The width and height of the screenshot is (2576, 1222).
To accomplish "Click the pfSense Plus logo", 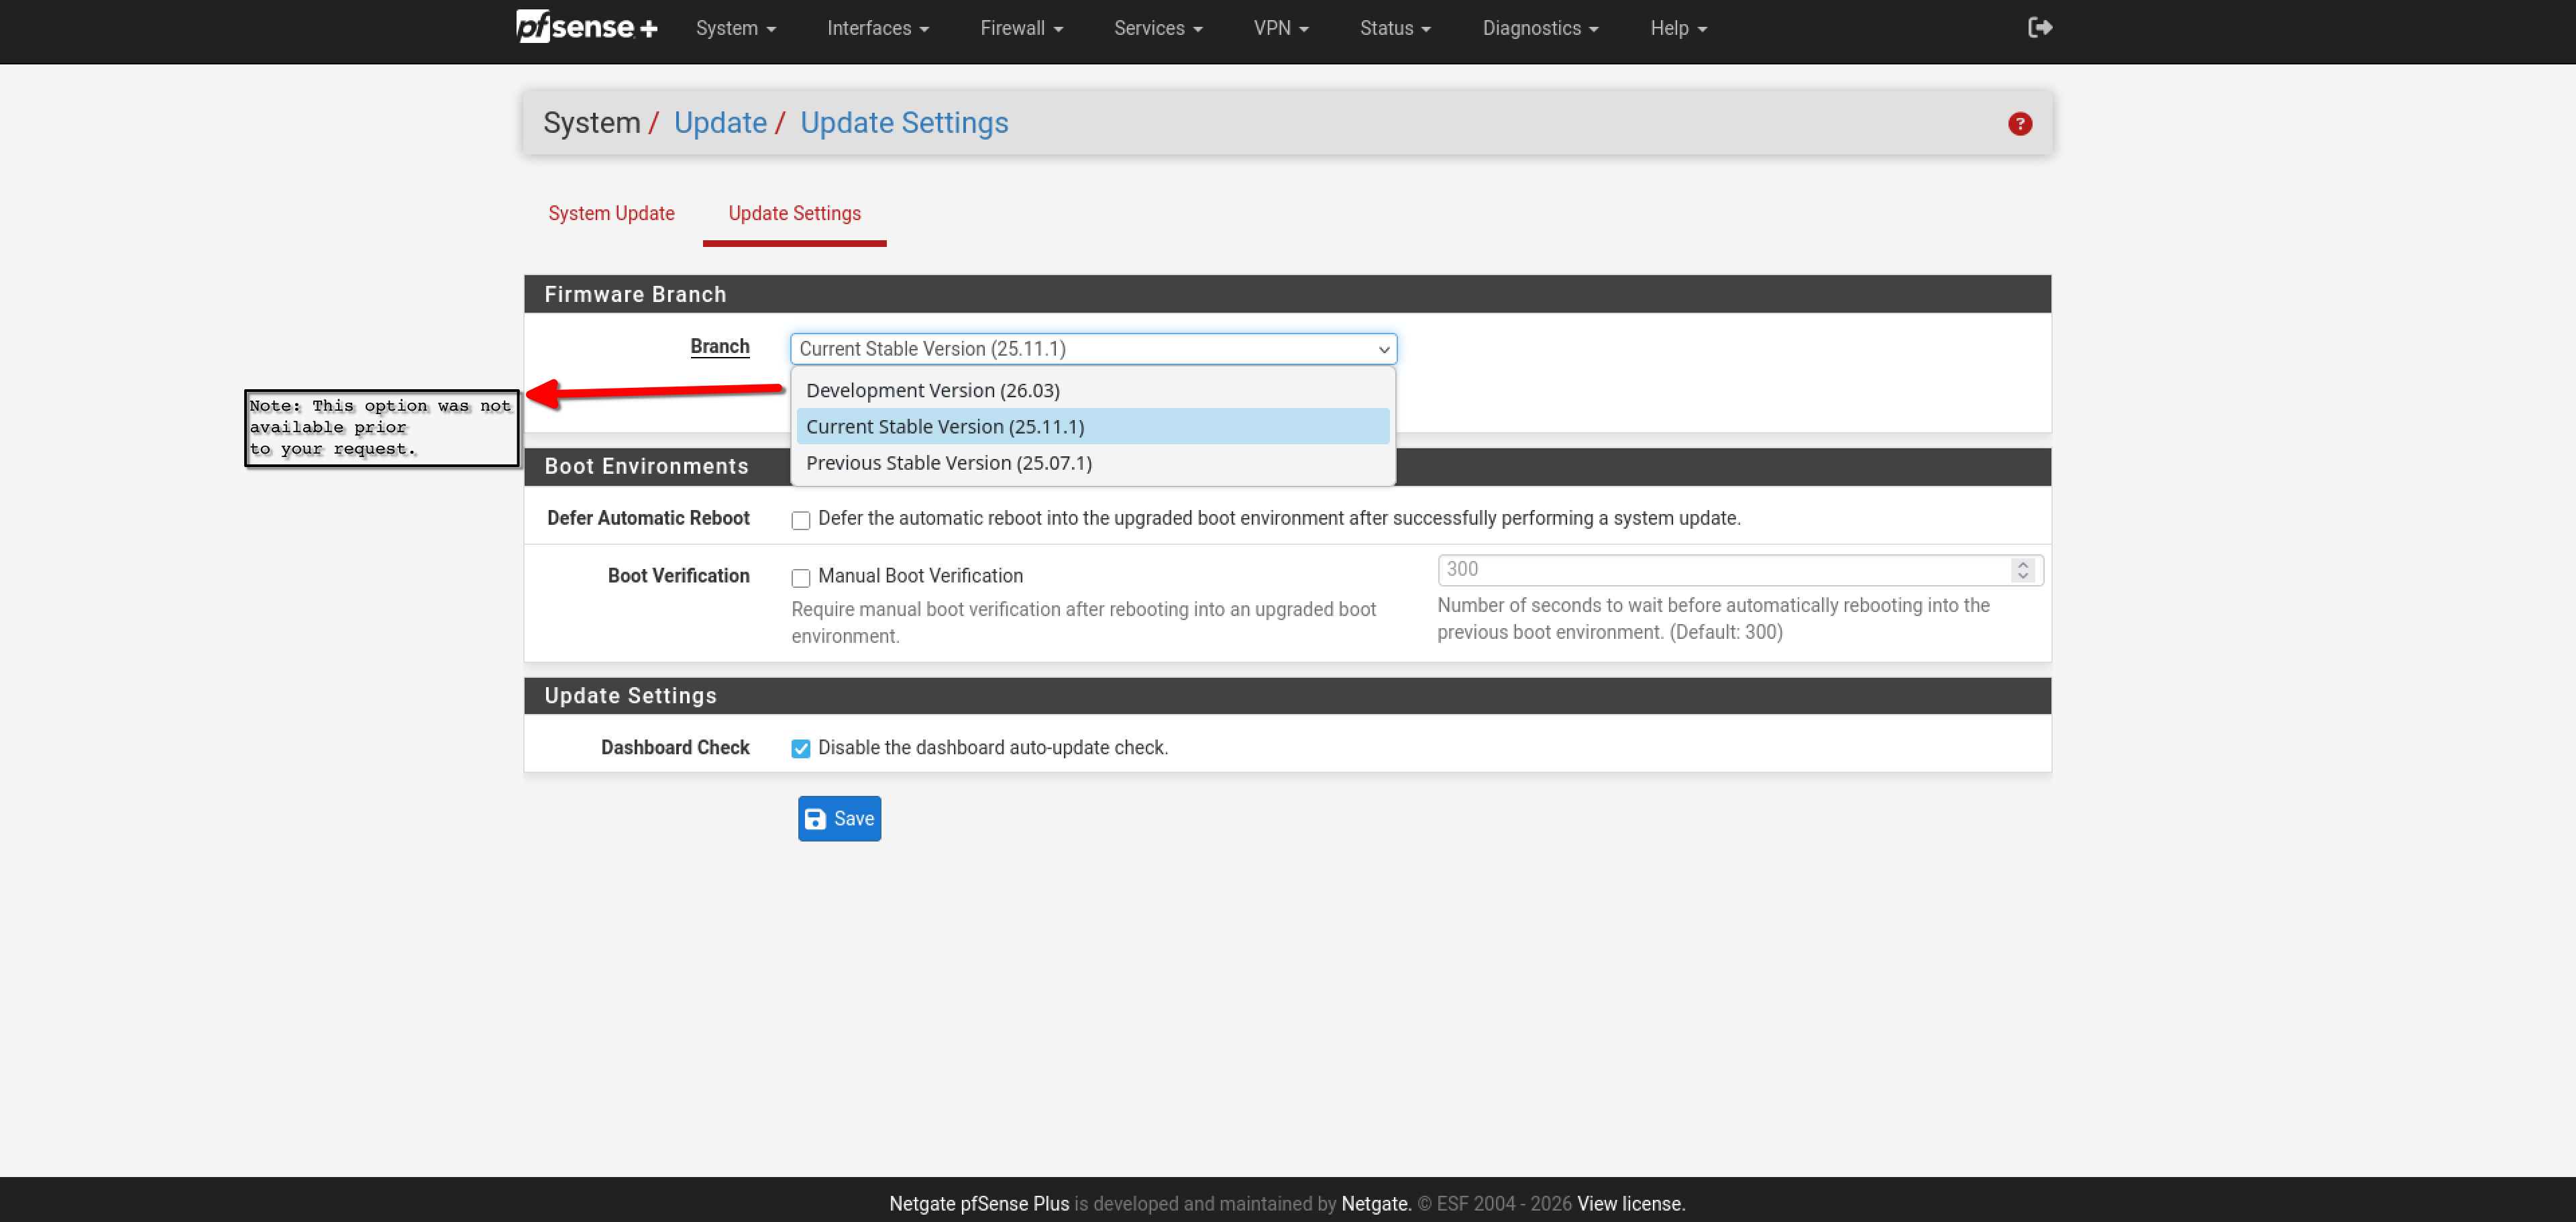I will tap(586, 27).
